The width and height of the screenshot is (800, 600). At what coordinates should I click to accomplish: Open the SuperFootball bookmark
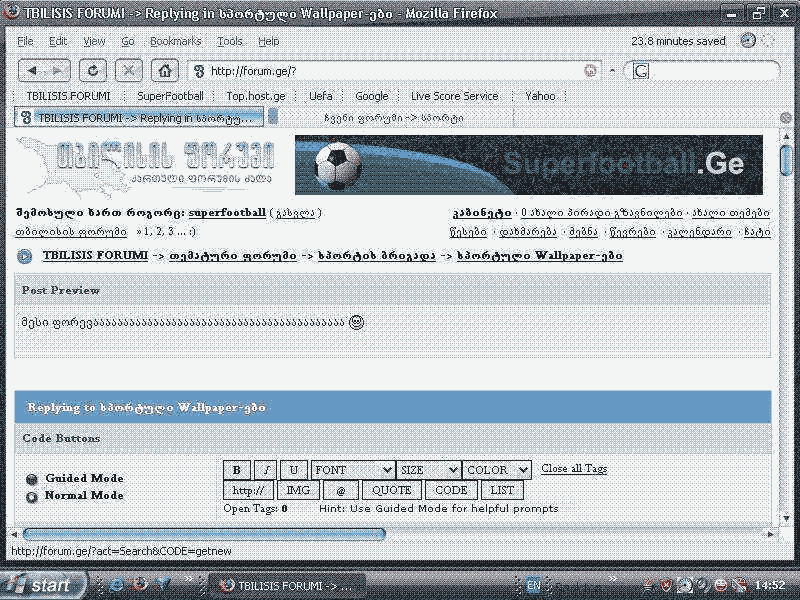tap(170, 96)
